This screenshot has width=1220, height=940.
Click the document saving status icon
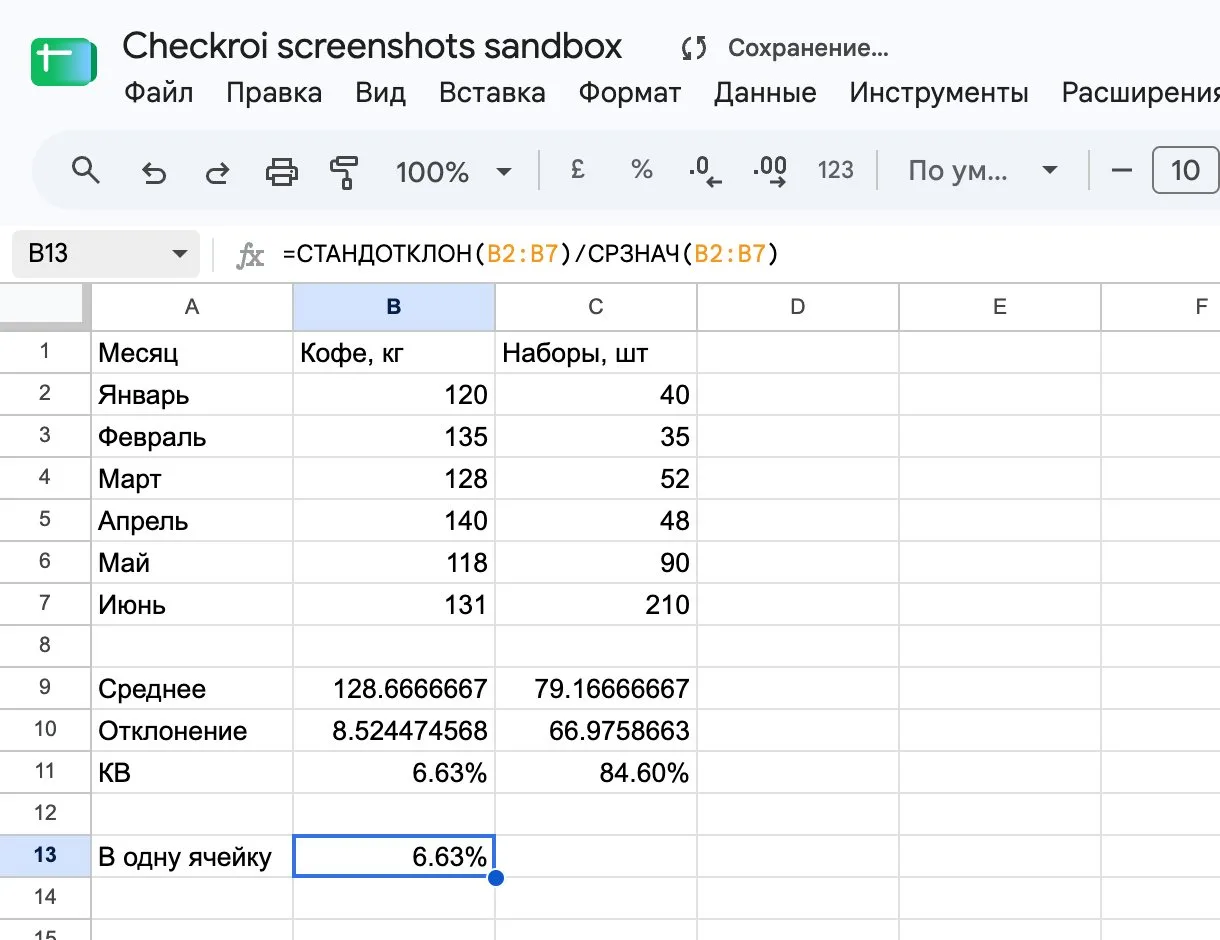(x=693, y=47)
